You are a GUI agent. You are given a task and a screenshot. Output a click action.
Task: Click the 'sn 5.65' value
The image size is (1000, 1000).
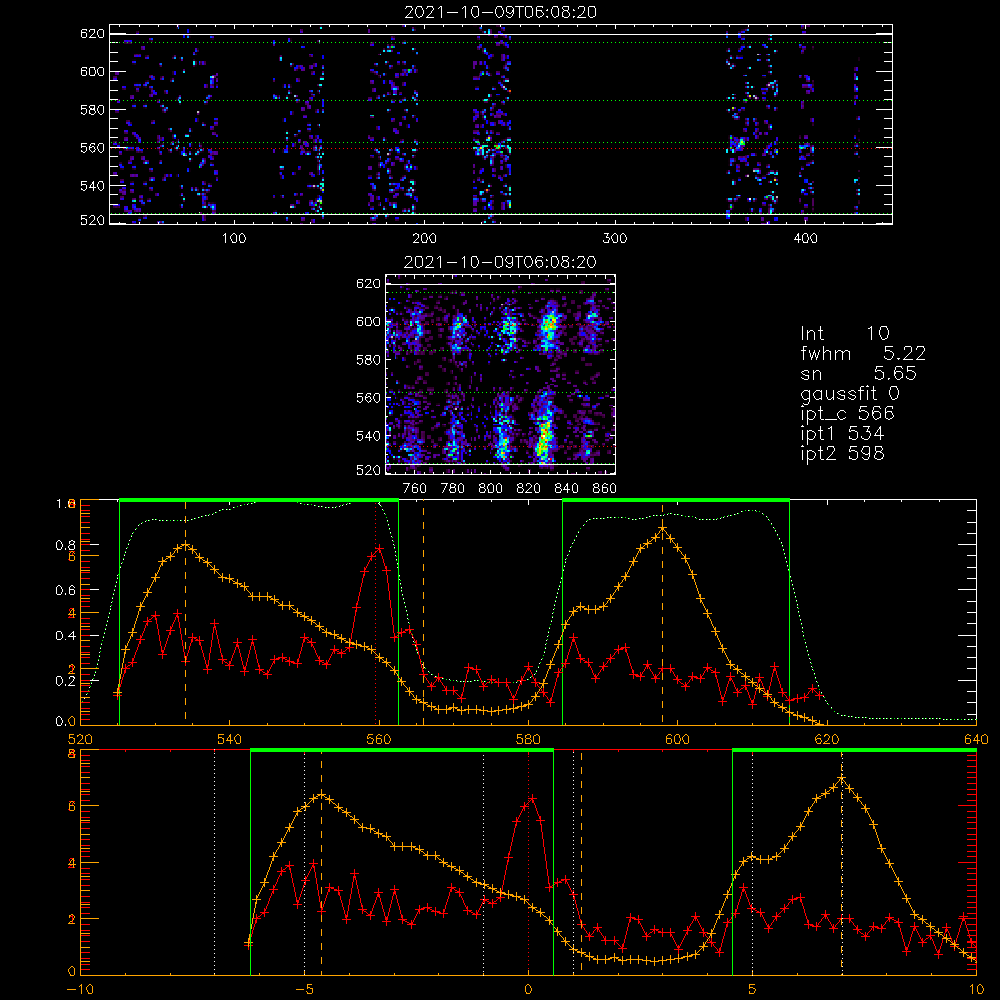point(858,373)
